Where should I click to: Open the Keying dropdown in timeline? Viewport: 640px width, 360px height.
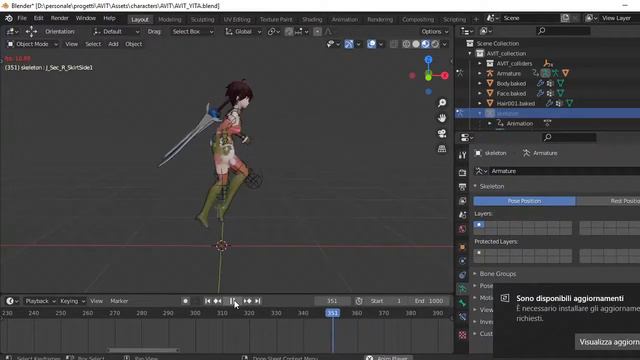(72, 301)
